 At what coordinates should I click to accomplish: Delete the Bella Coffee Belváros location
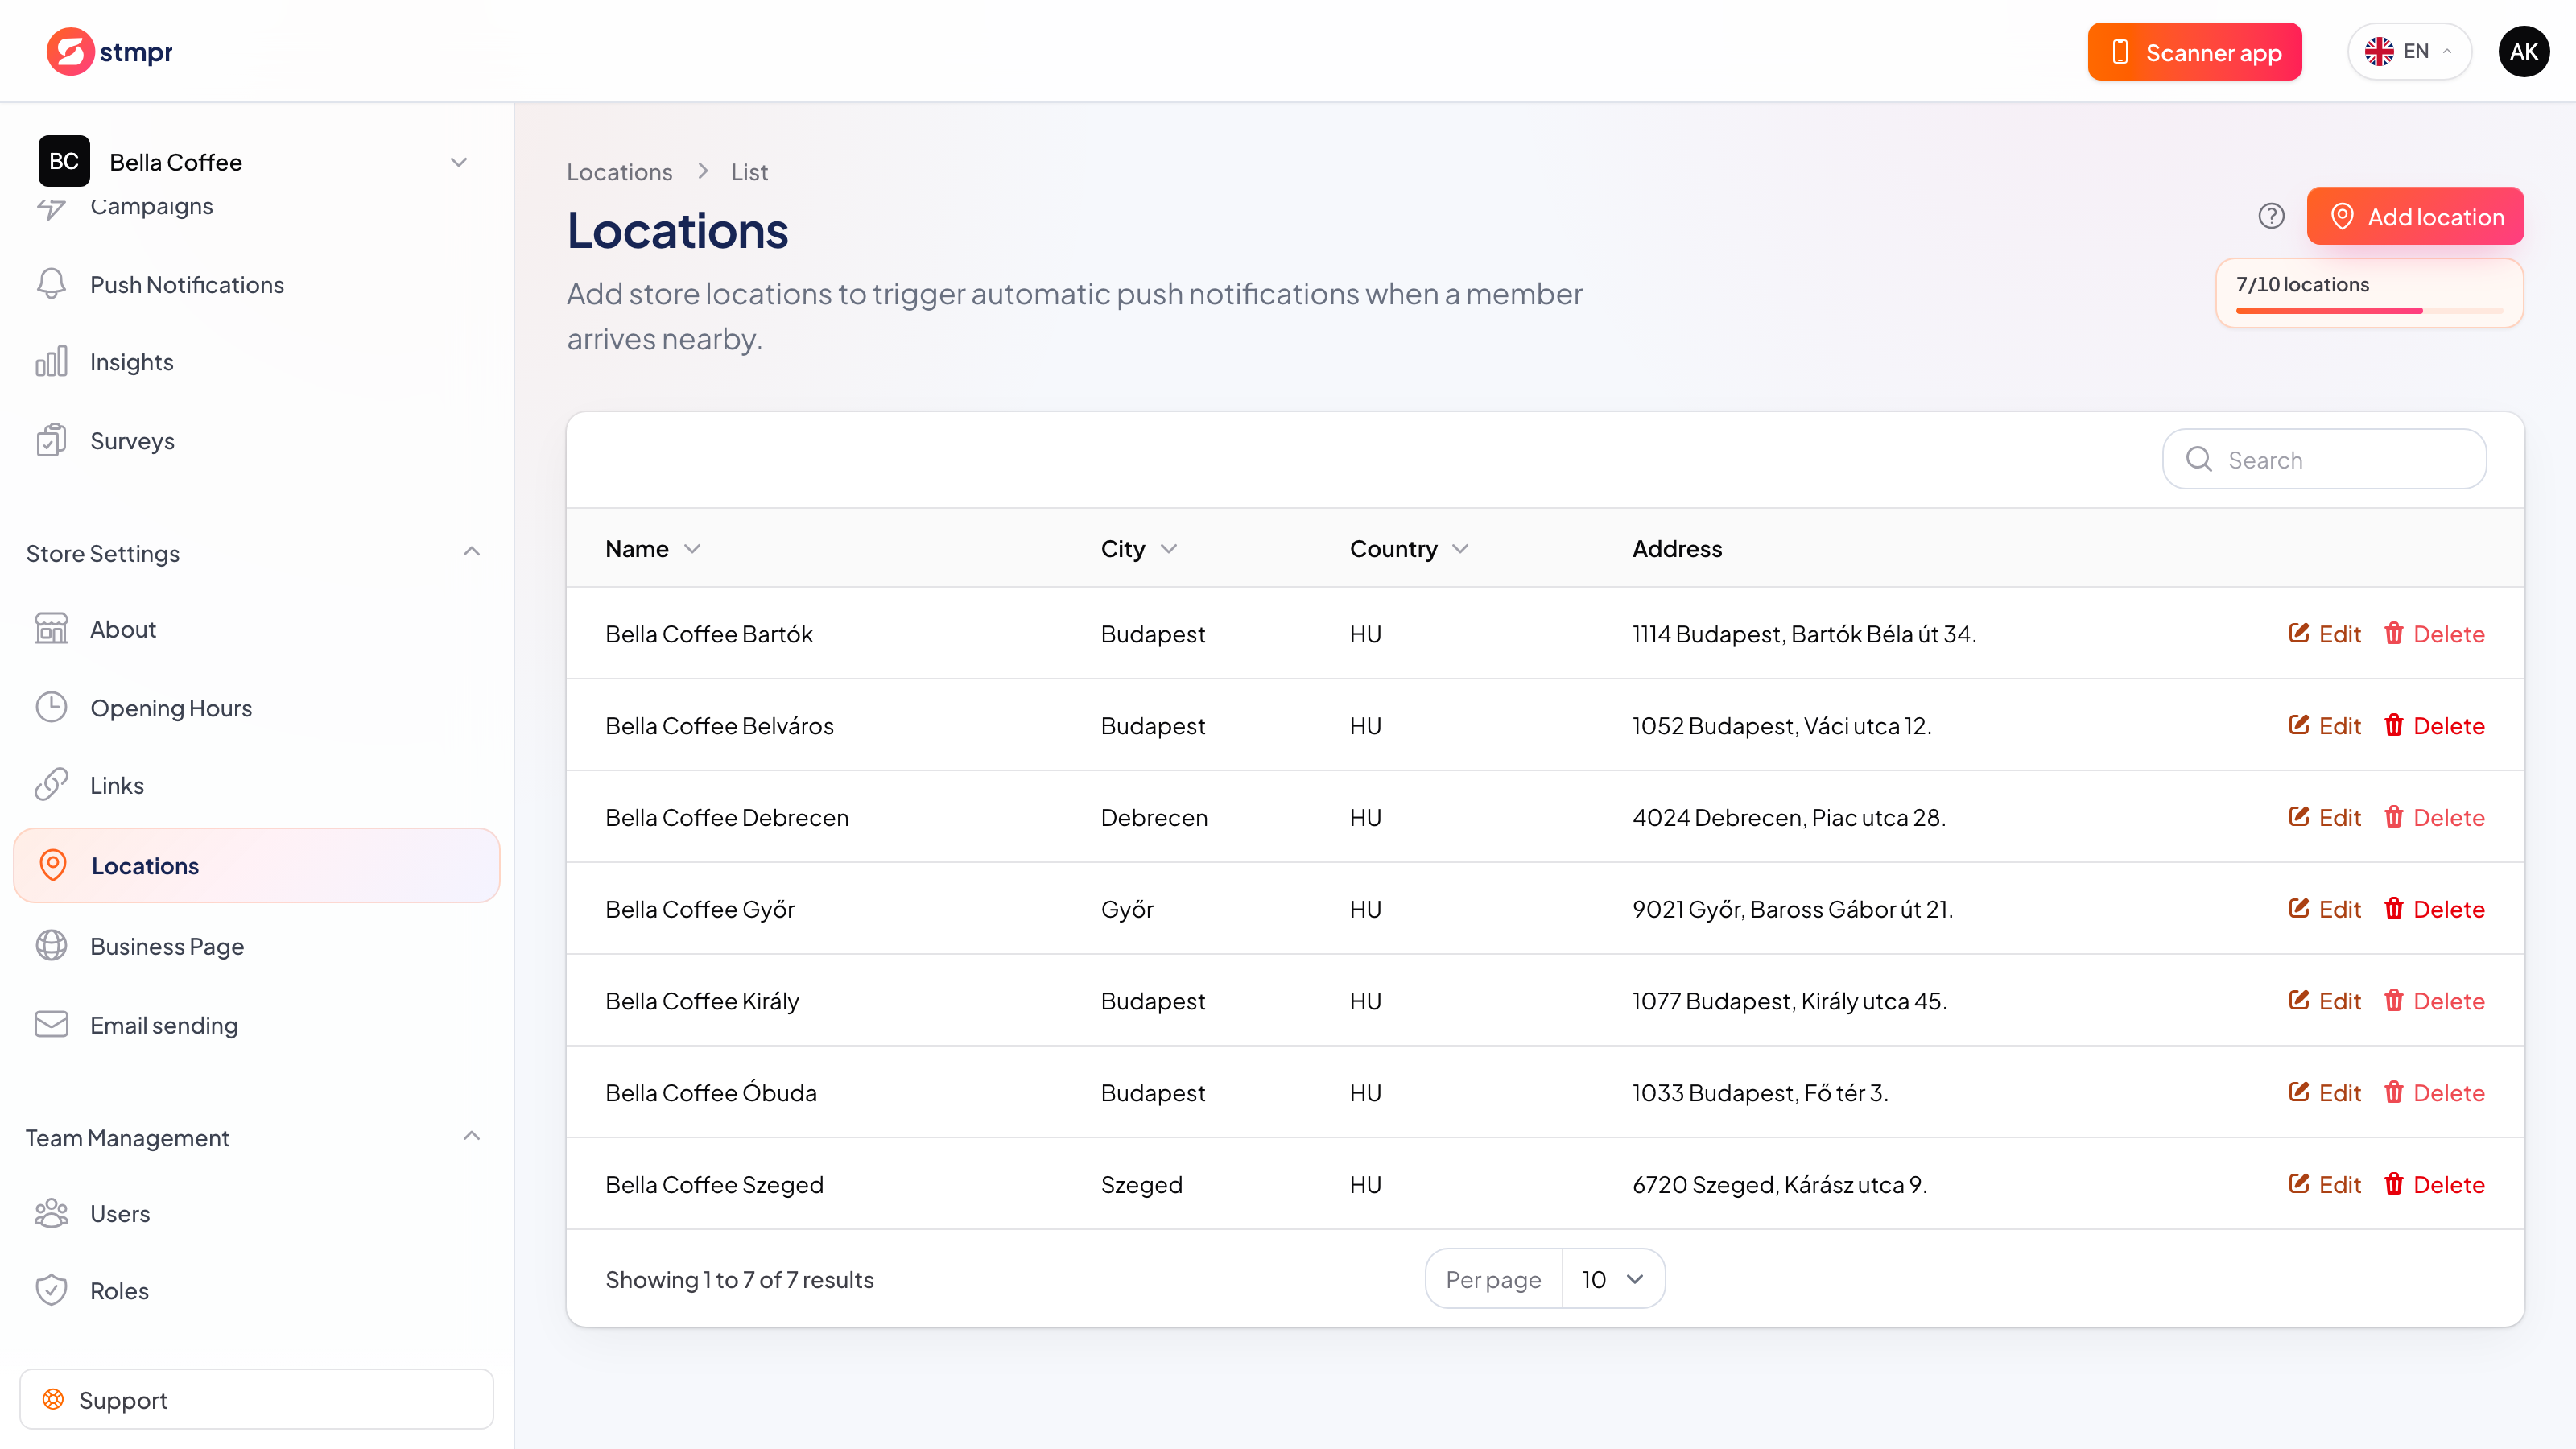[x=2434, y=725]
